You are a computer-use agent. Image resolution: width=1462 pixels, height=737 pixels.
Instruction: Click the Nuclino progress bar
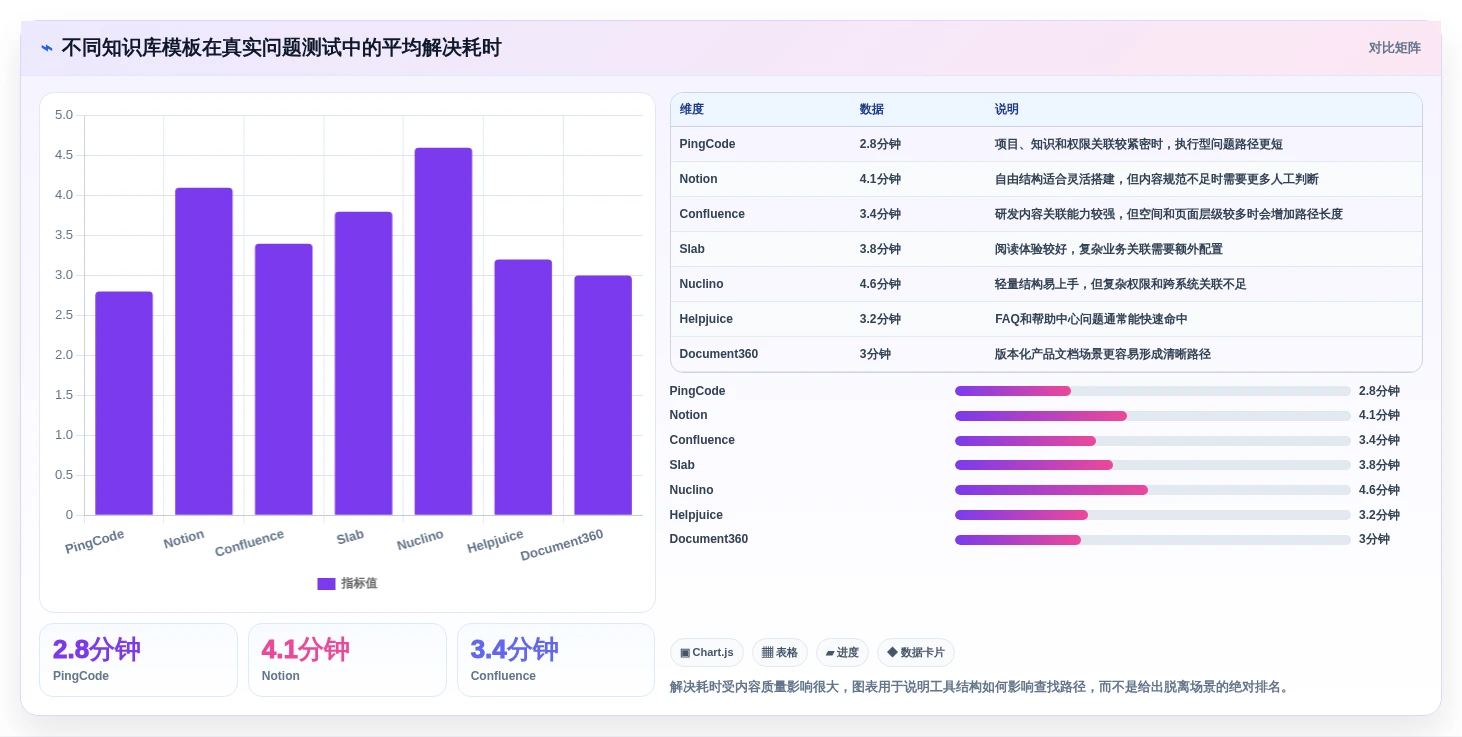coord(1152,490)
